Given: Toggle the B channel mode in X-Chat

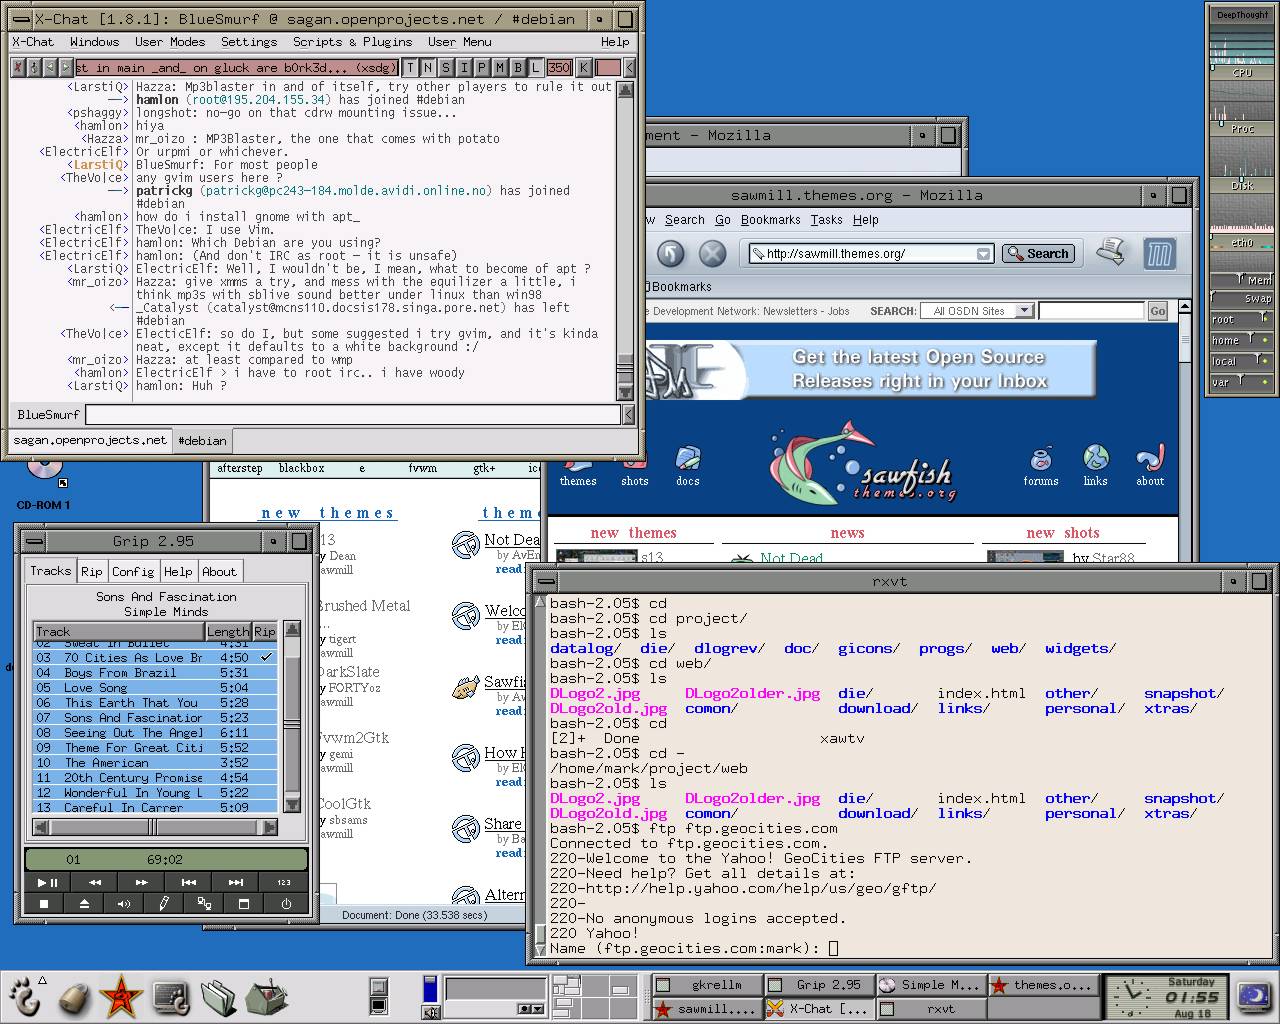Looking at the screenshot, I should 518,68.
